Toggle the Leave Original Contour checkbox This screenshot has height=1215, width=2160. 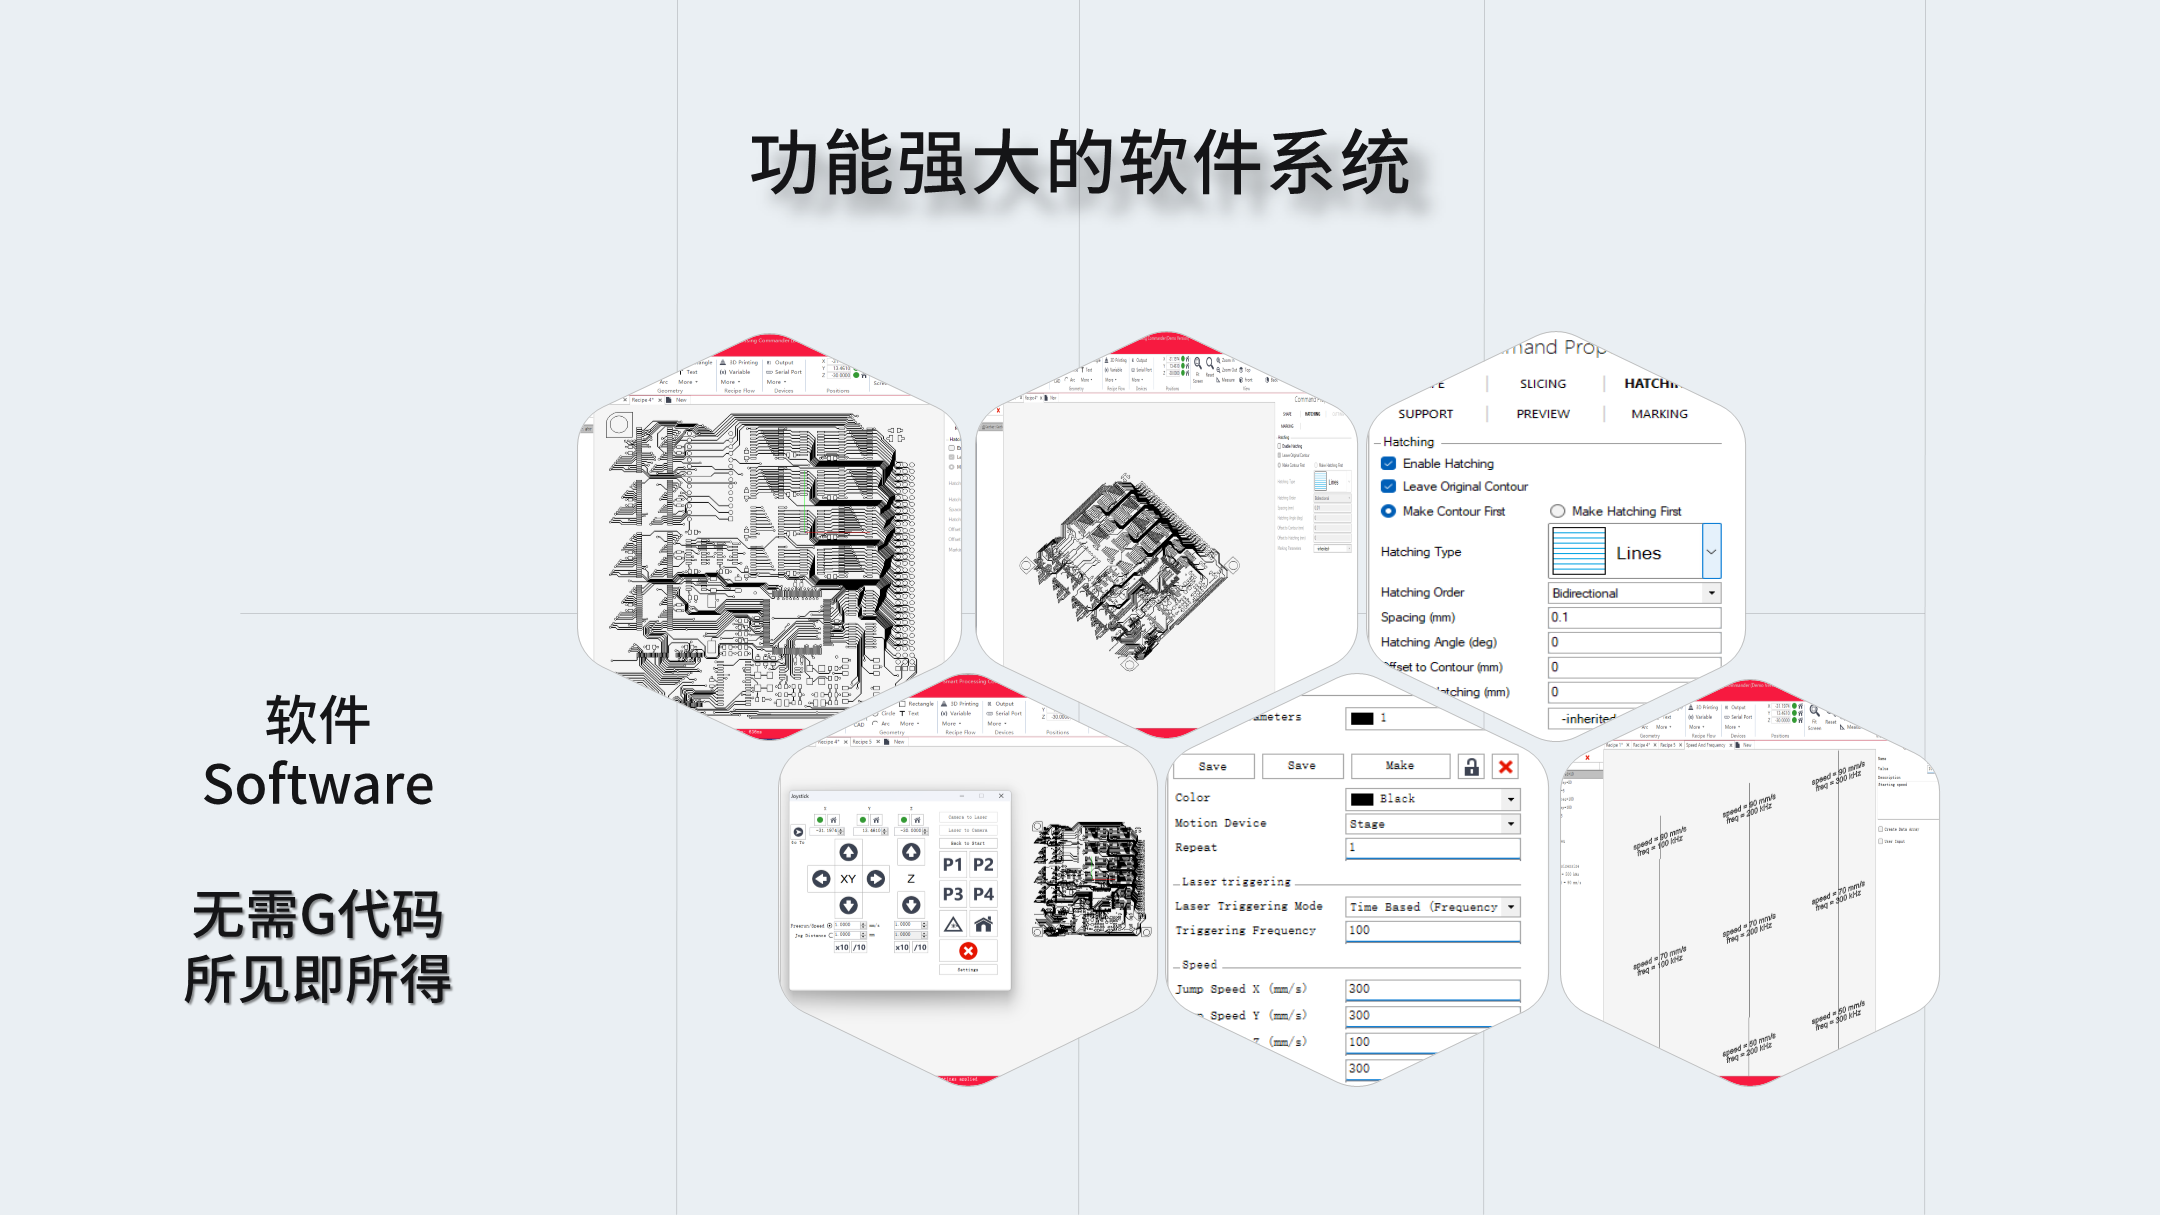(x=1389, y=486)
